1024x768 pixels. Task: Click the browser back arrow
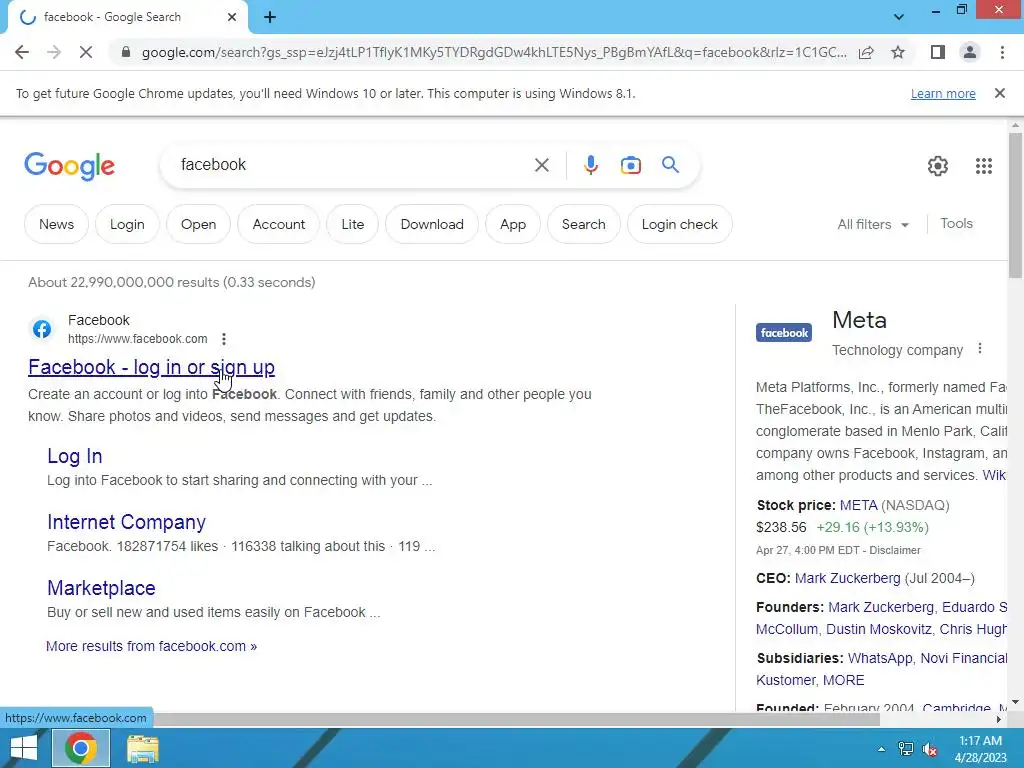click(x=22, y=52)
